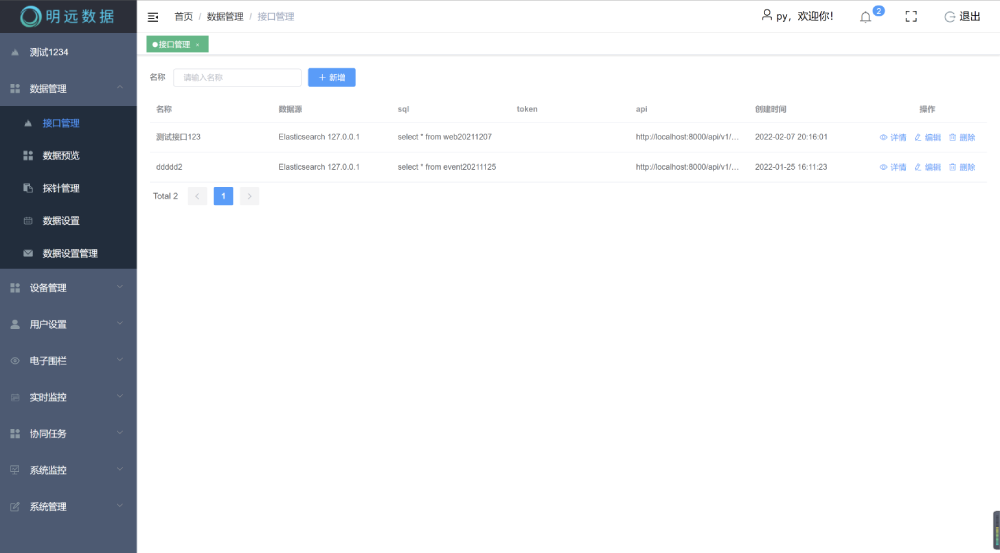
Task: Click the 测试1234 sidebar triangle icon
Action: (x=15, y=52)
